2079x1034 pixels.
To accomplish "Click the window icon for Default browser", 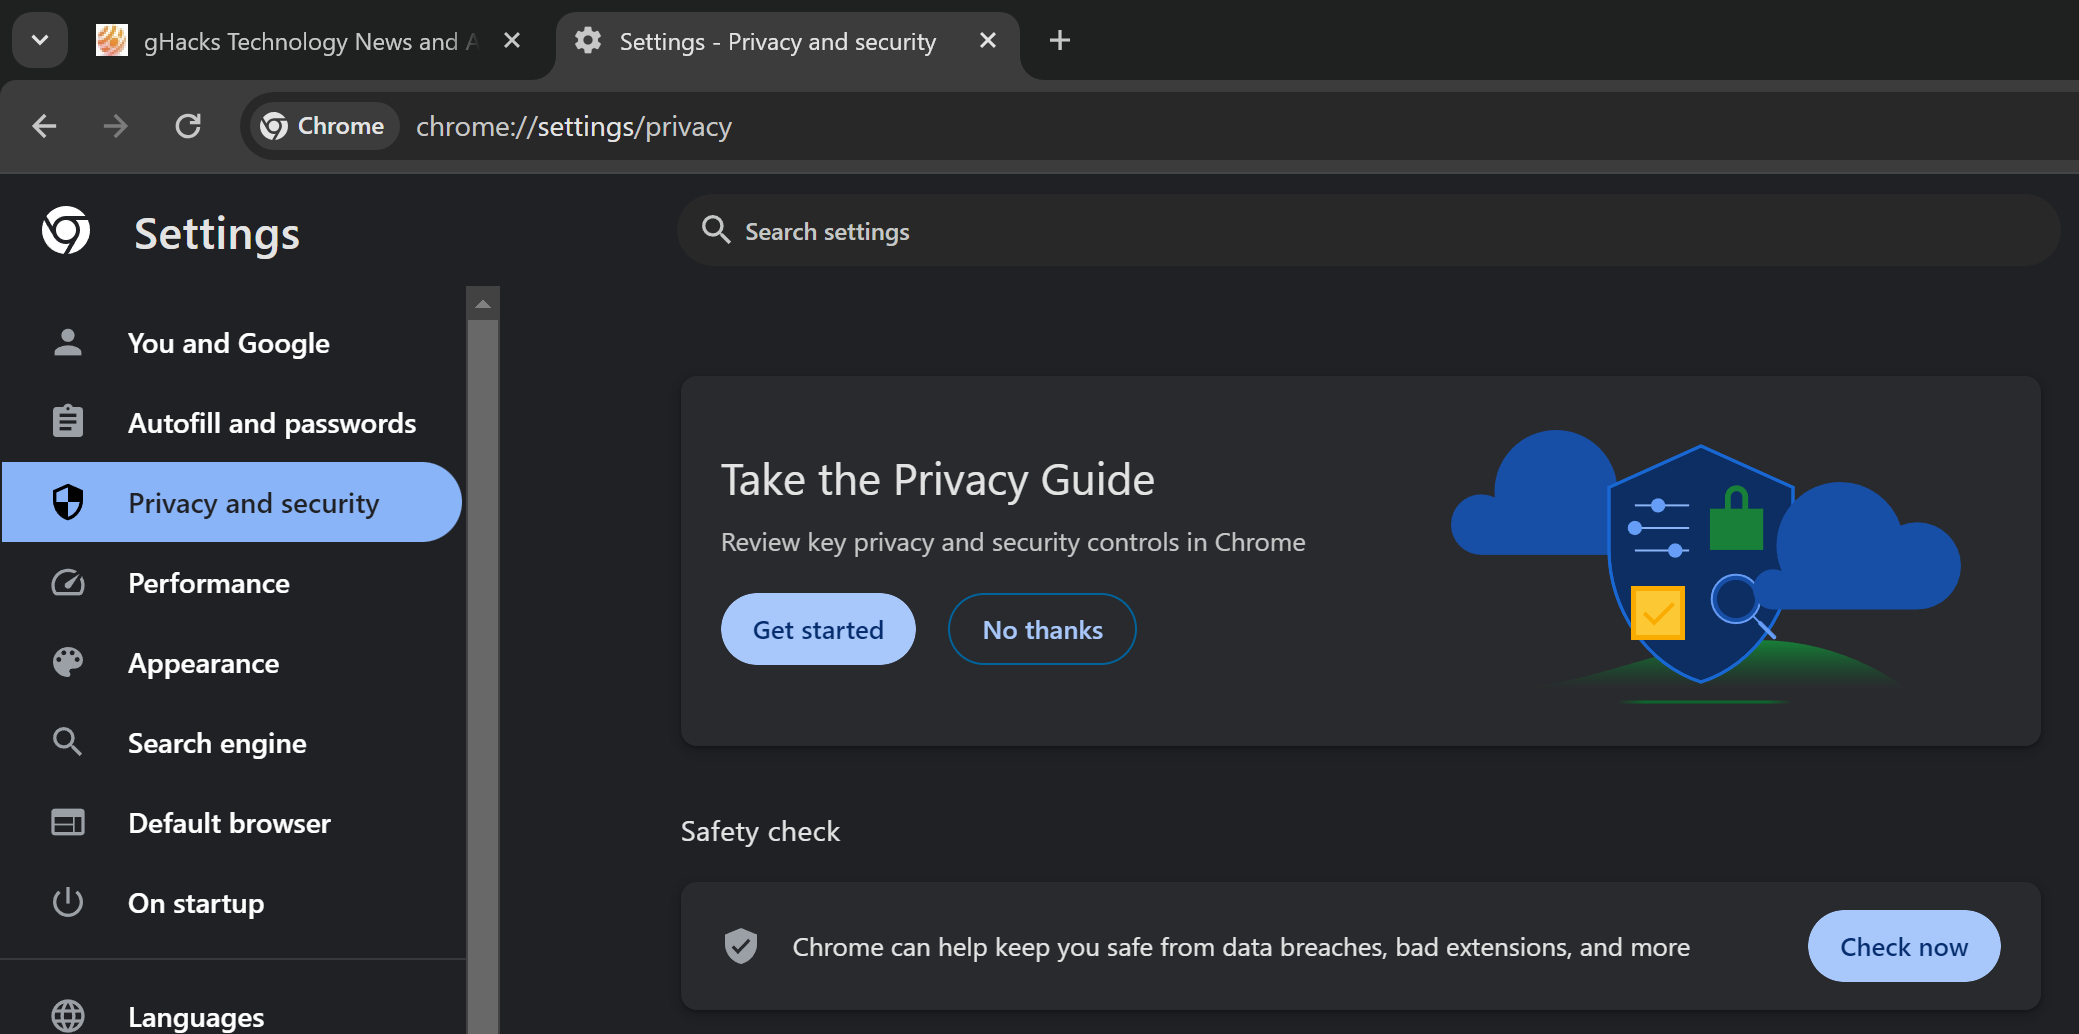I will click(x=68, y=822).
